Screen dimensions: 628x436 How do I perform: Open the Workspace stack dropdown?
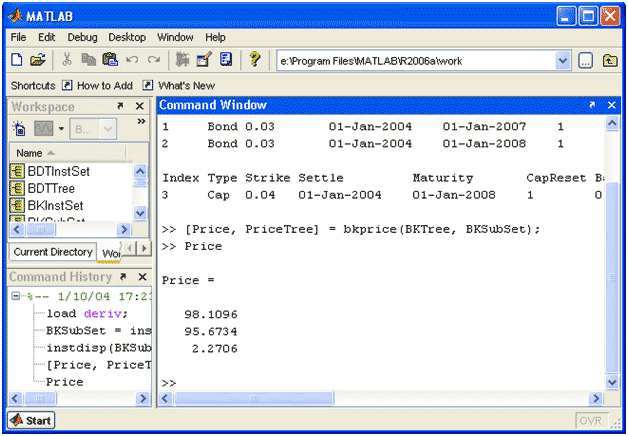(93, 129)
